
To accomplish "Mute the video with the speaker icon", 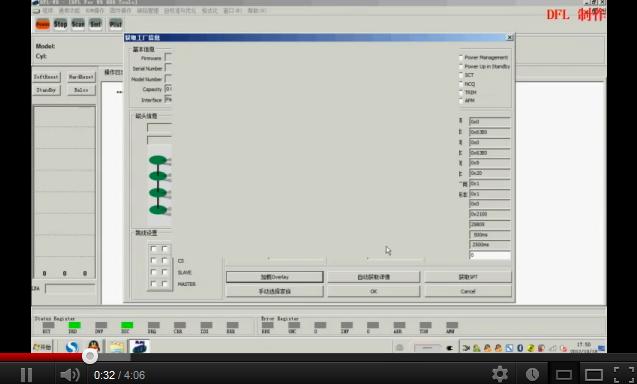I will click(69, 375).
